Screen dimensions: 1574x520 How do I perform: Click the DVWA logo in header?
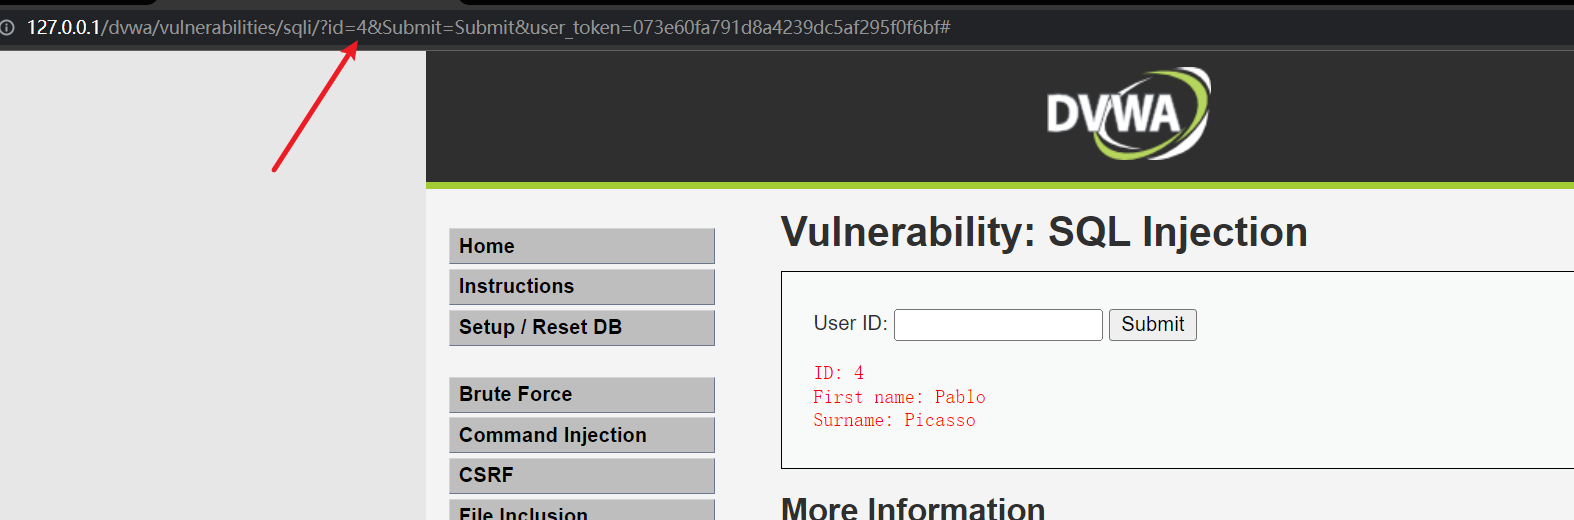1128,114
